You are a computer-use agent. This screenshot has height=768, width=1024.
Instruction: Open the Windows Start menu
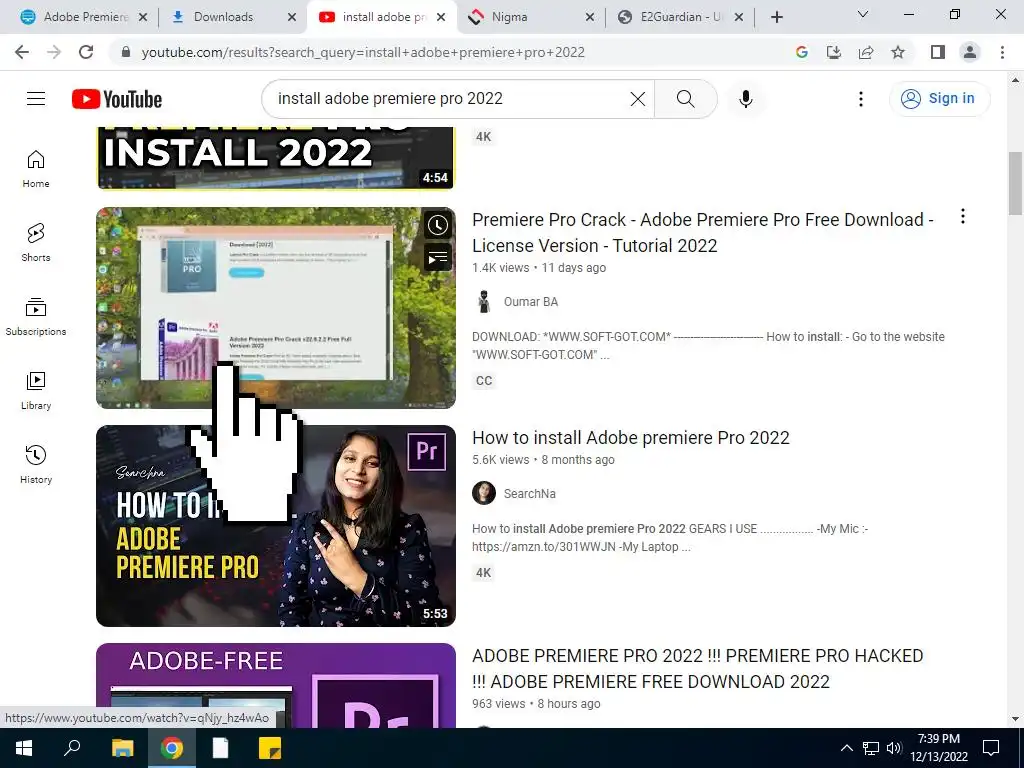(x=24, y=748)
